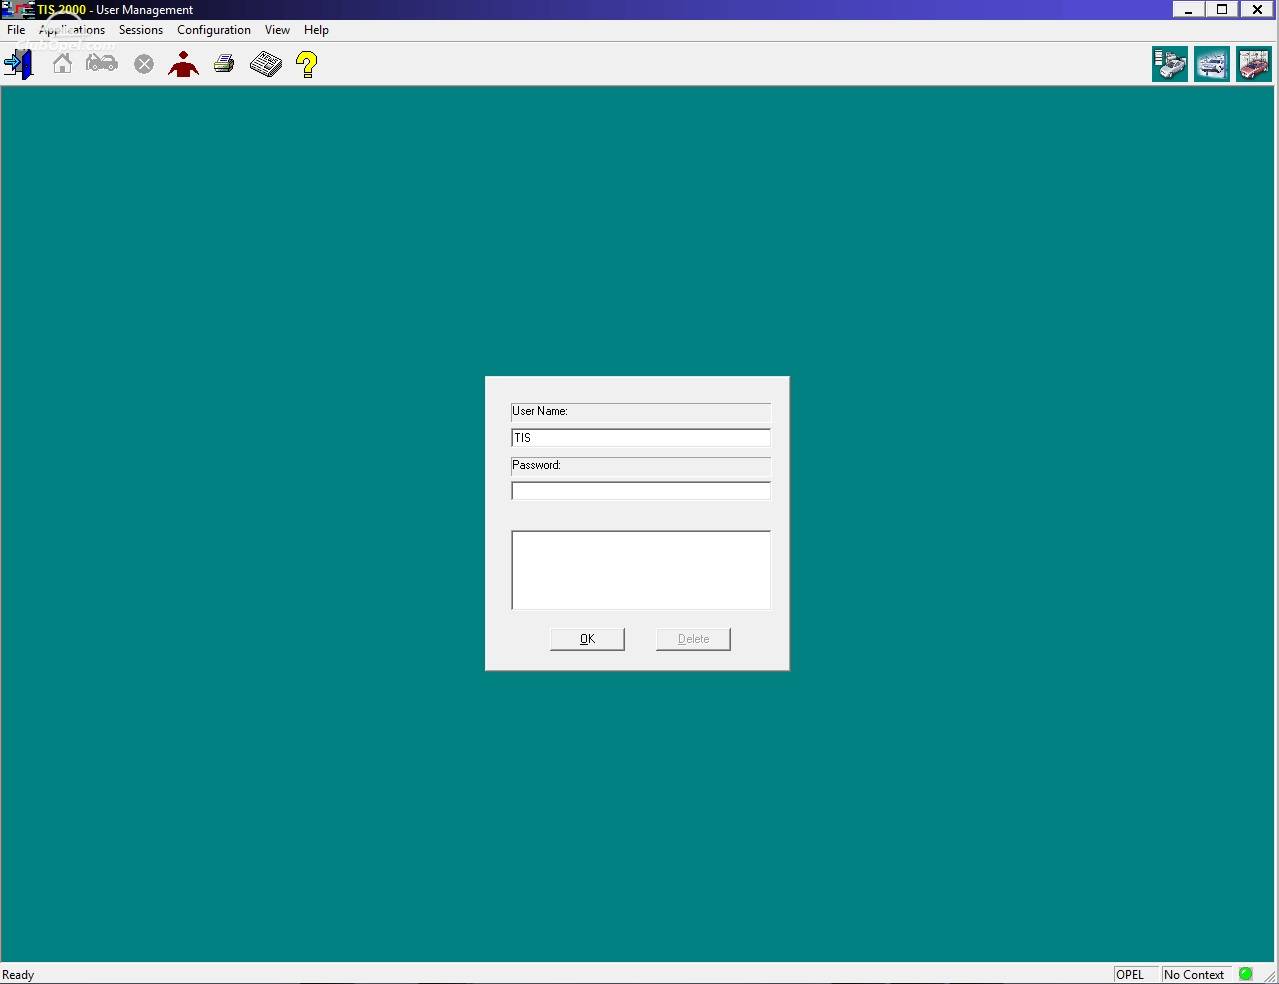Viewport: 1279px width, 984px height.
Task: Click the red car icon at top right
Action: tap(1254, 64)
